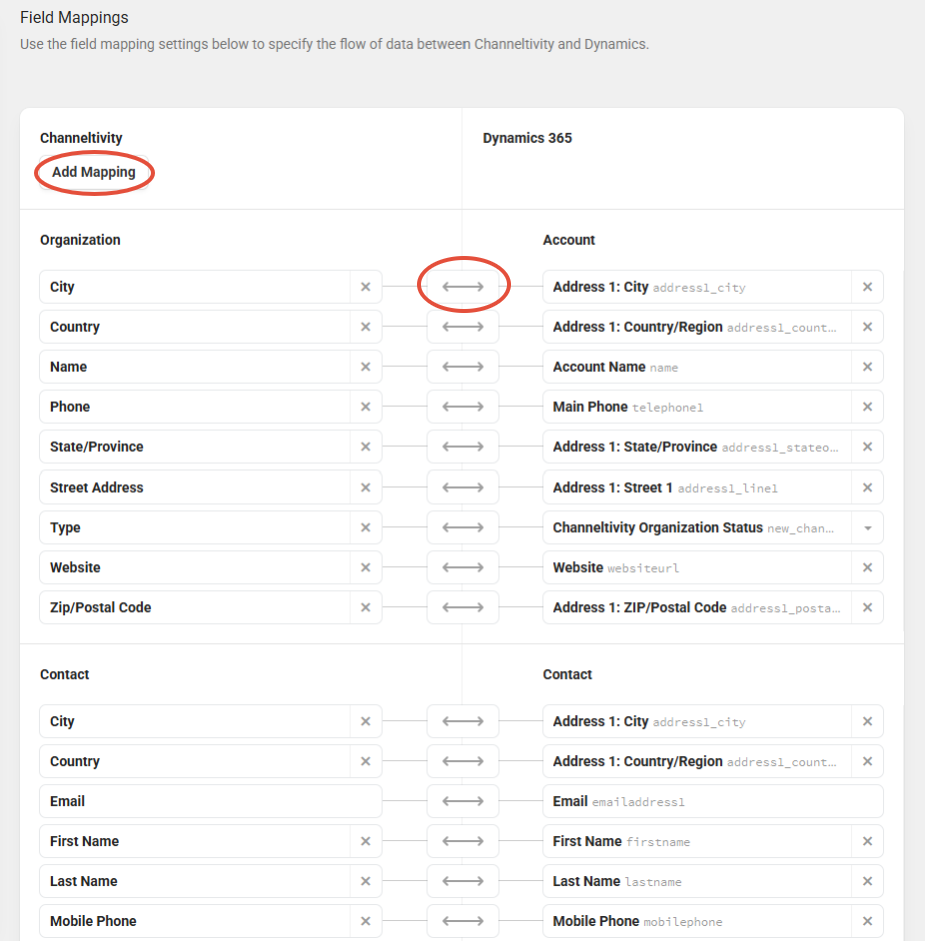Toggle sync direction for State/Province mapping
The width and height of the screenshot is (925, 941).
(463, 446)
